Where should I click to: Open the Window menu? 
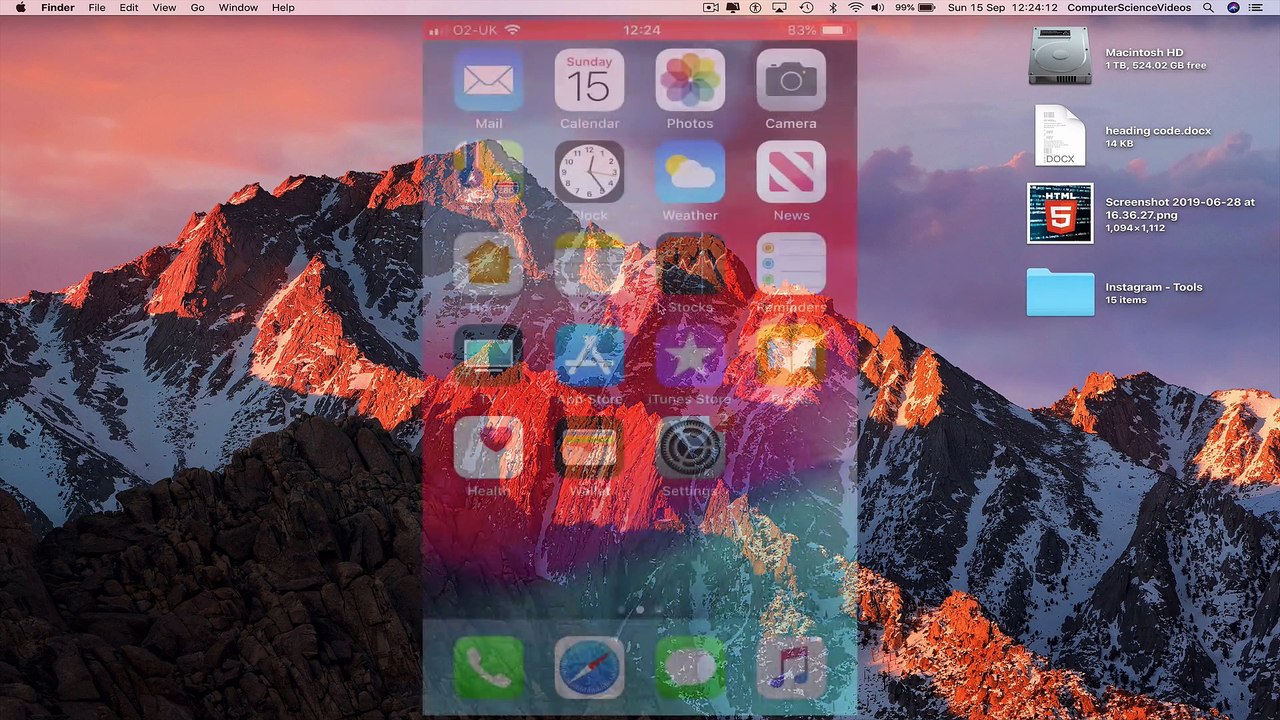[238, 7]
